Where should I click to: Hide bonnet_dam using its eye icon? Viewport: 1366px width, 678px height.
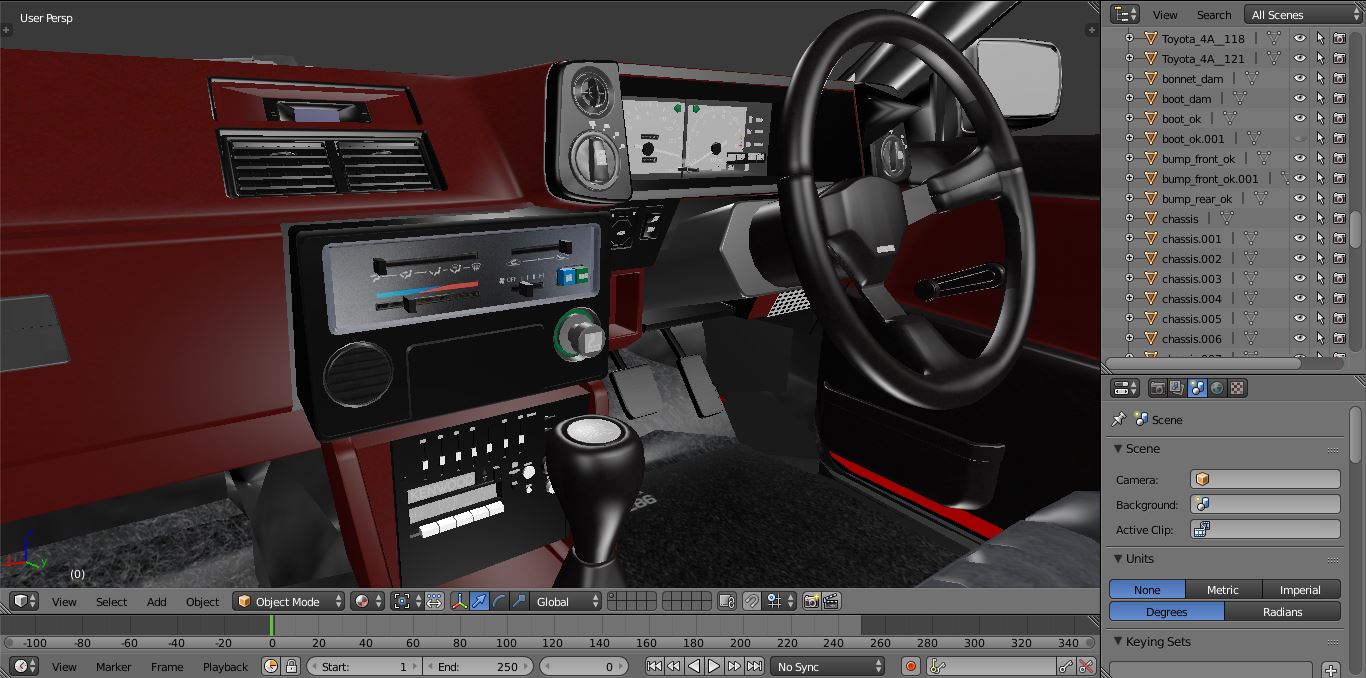tap(1299, 79)
